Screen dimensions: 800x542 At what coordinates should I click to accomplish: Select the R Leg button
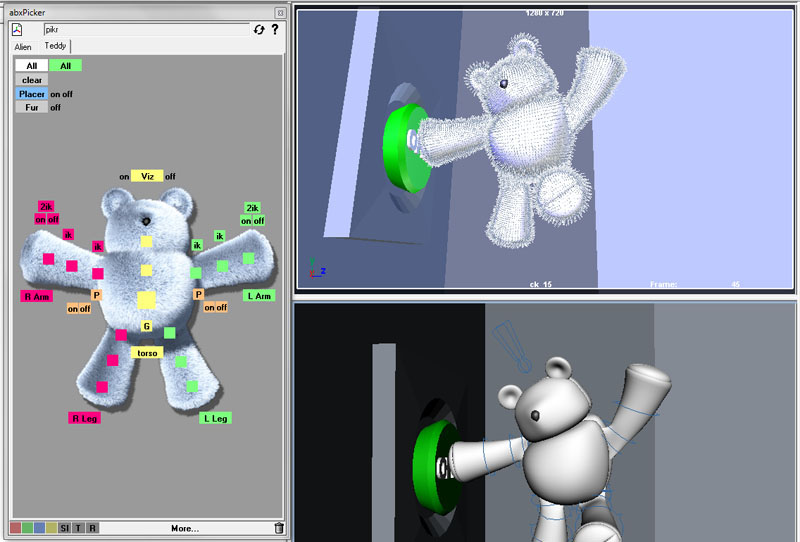point(82,418)
